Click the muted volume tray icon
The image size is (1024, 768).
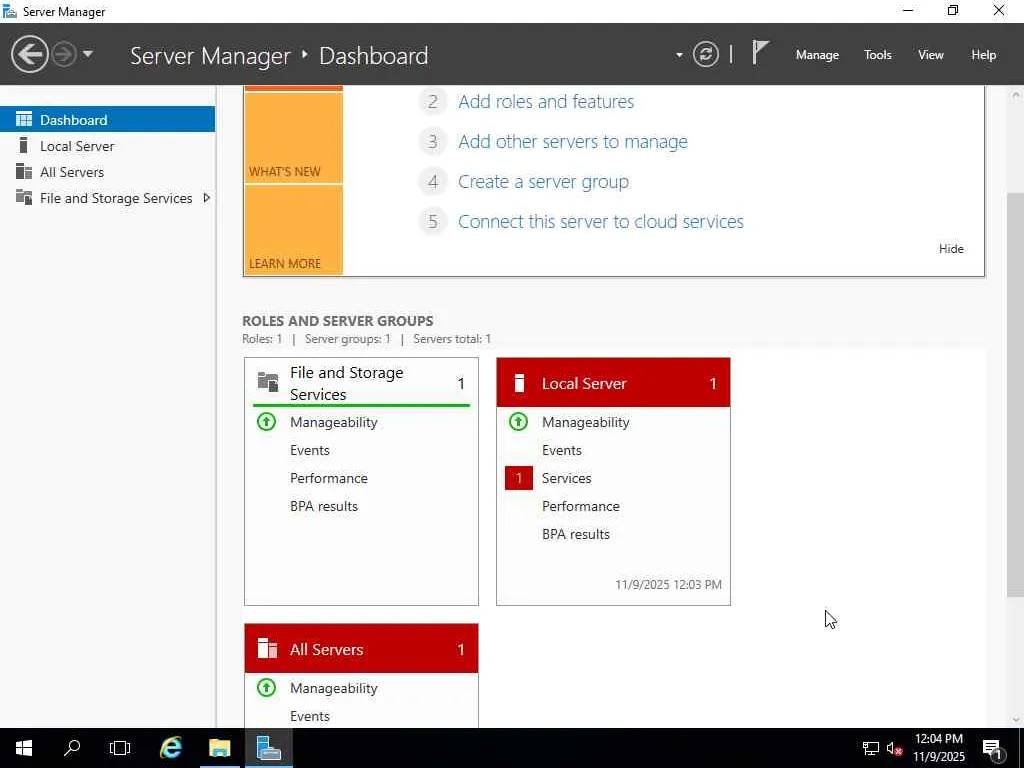pos(894,748)
